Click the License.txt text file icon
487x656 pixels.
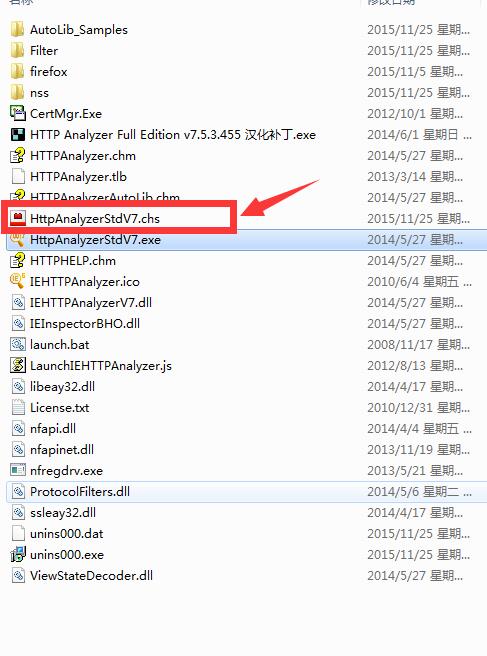(x=18, y=407)
